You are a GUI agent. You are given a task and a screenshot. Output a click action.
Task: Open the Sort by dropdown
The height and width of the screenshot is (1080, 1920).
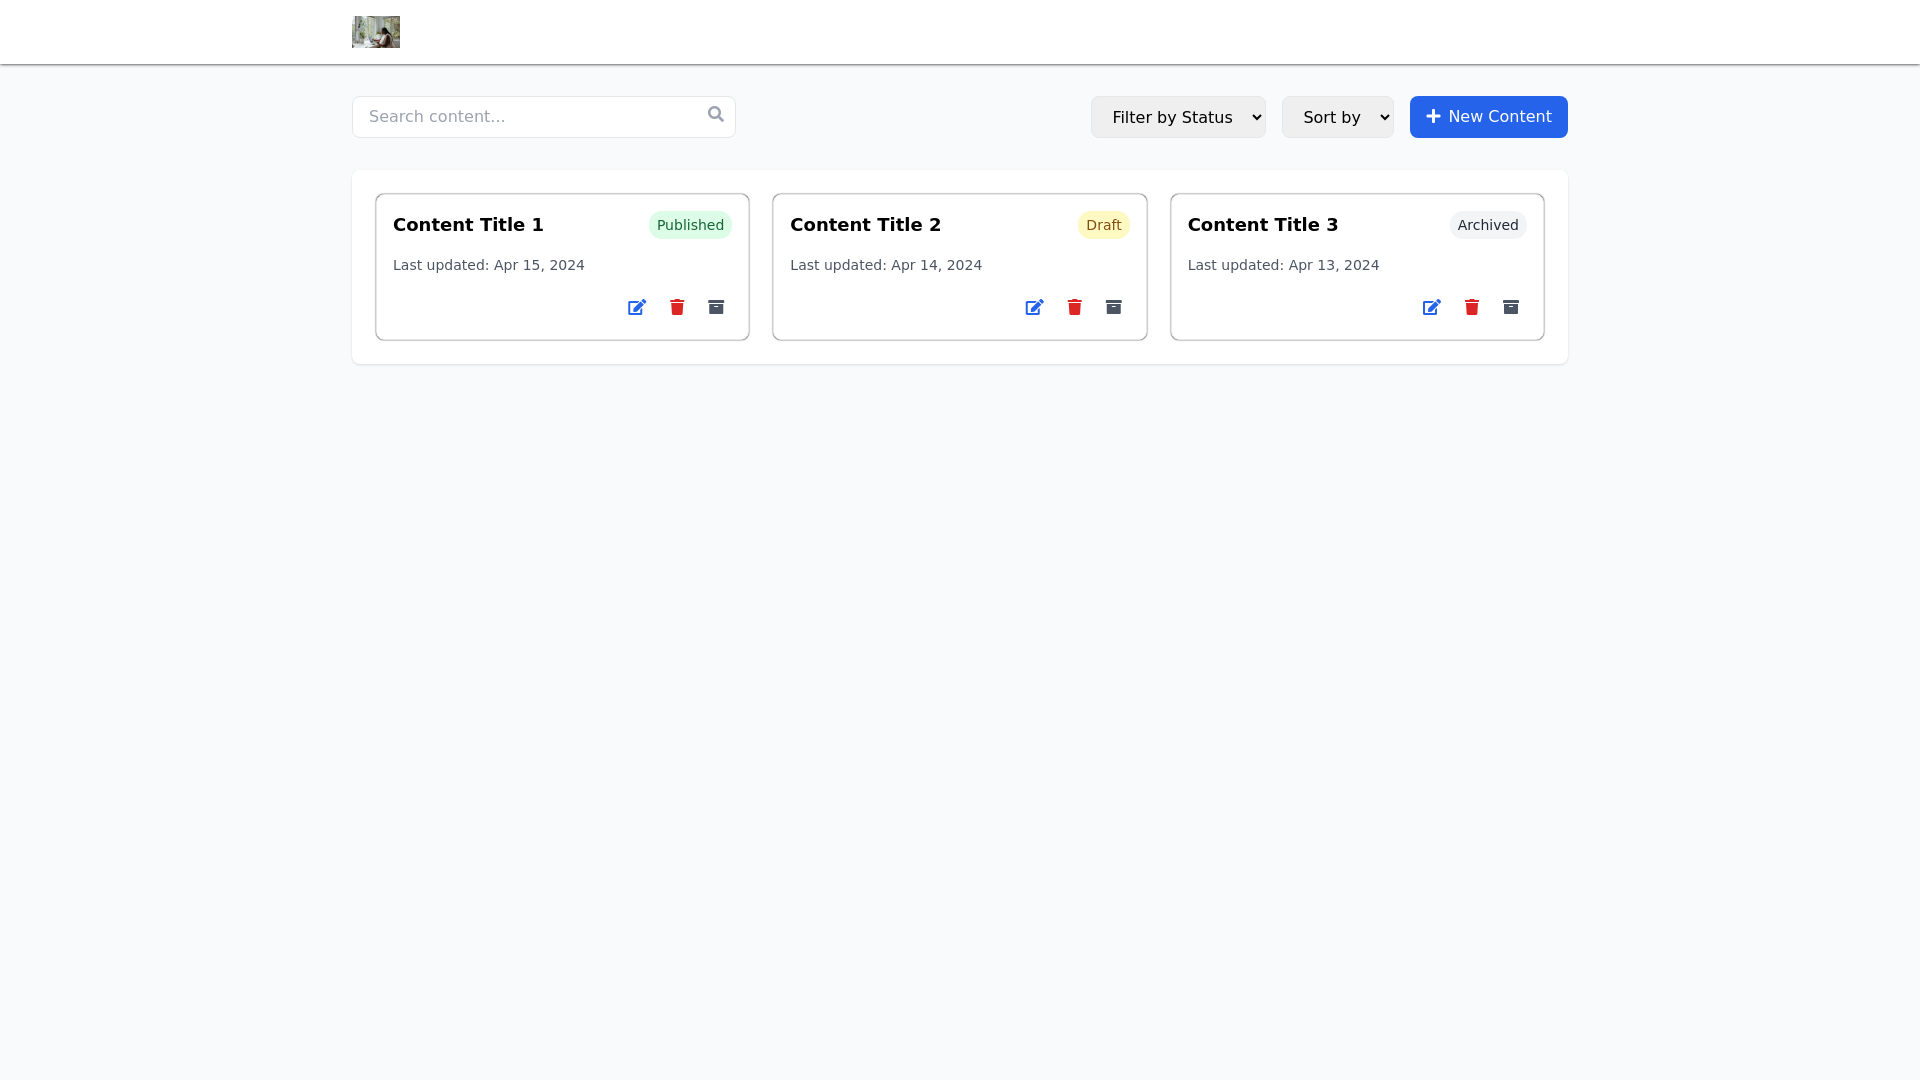(1337, 117)
